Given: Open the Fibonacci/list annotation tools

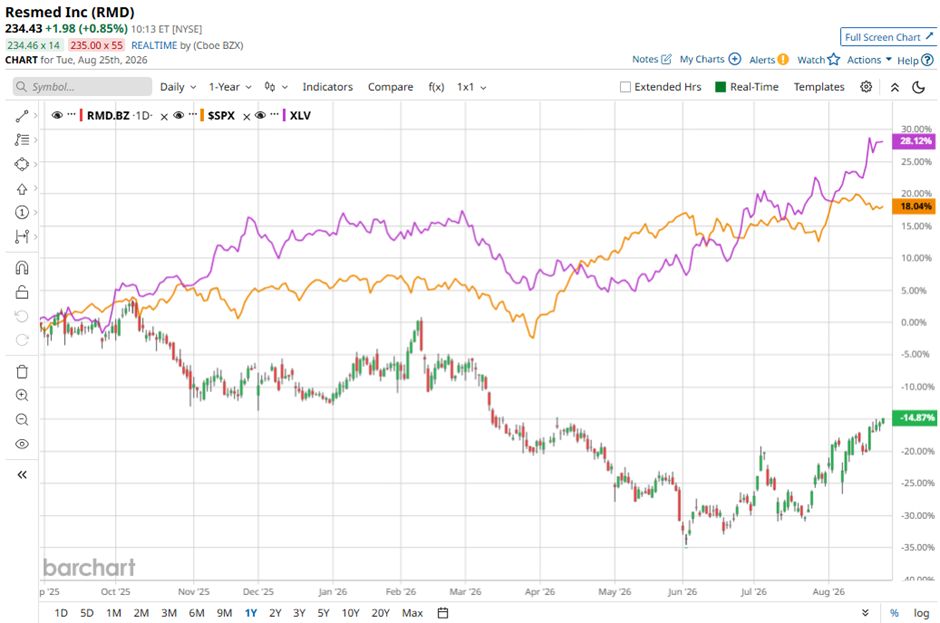Looking at the screenshot, I should 22,140.
